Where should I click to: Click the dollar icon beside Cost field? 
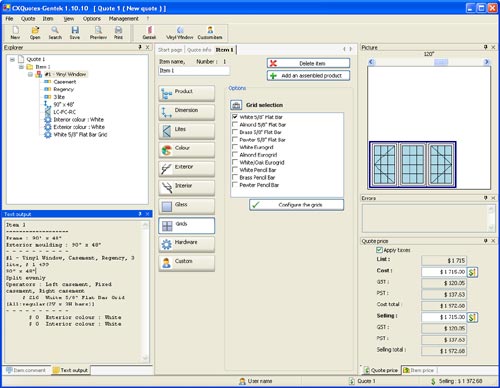point(472,272)
